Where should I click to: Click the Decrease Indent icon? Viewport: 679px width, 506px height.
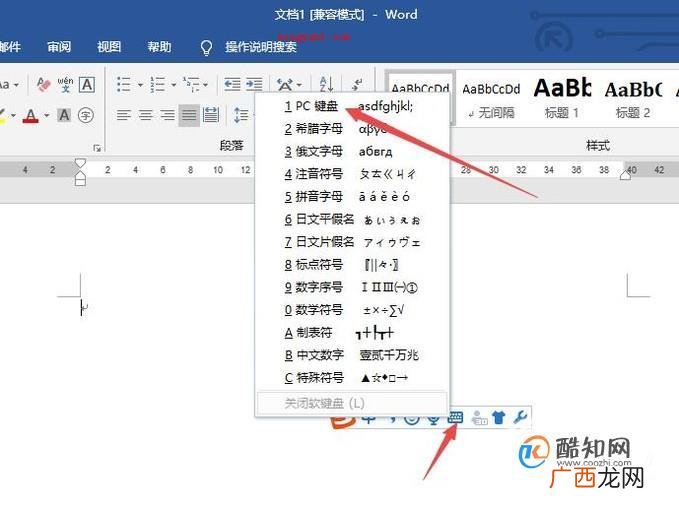coord(233,84)
